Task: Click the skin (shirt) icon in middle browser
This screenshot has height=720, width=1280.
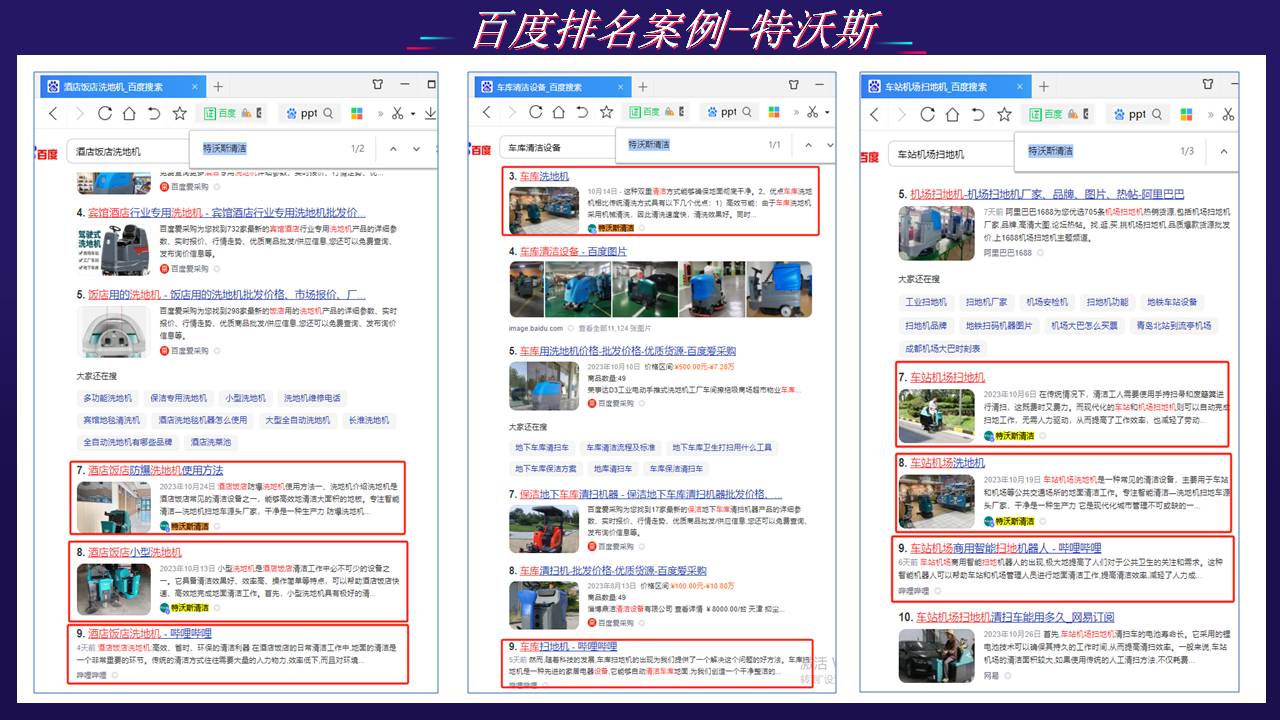Action: [x=794, y=85]
